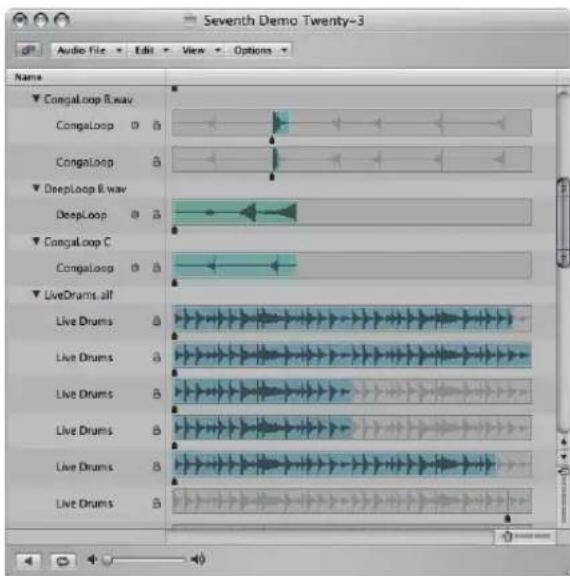Toggle lock on the sixth Live Drums region
Screen dimensions: 570x576
pos(157,503)
